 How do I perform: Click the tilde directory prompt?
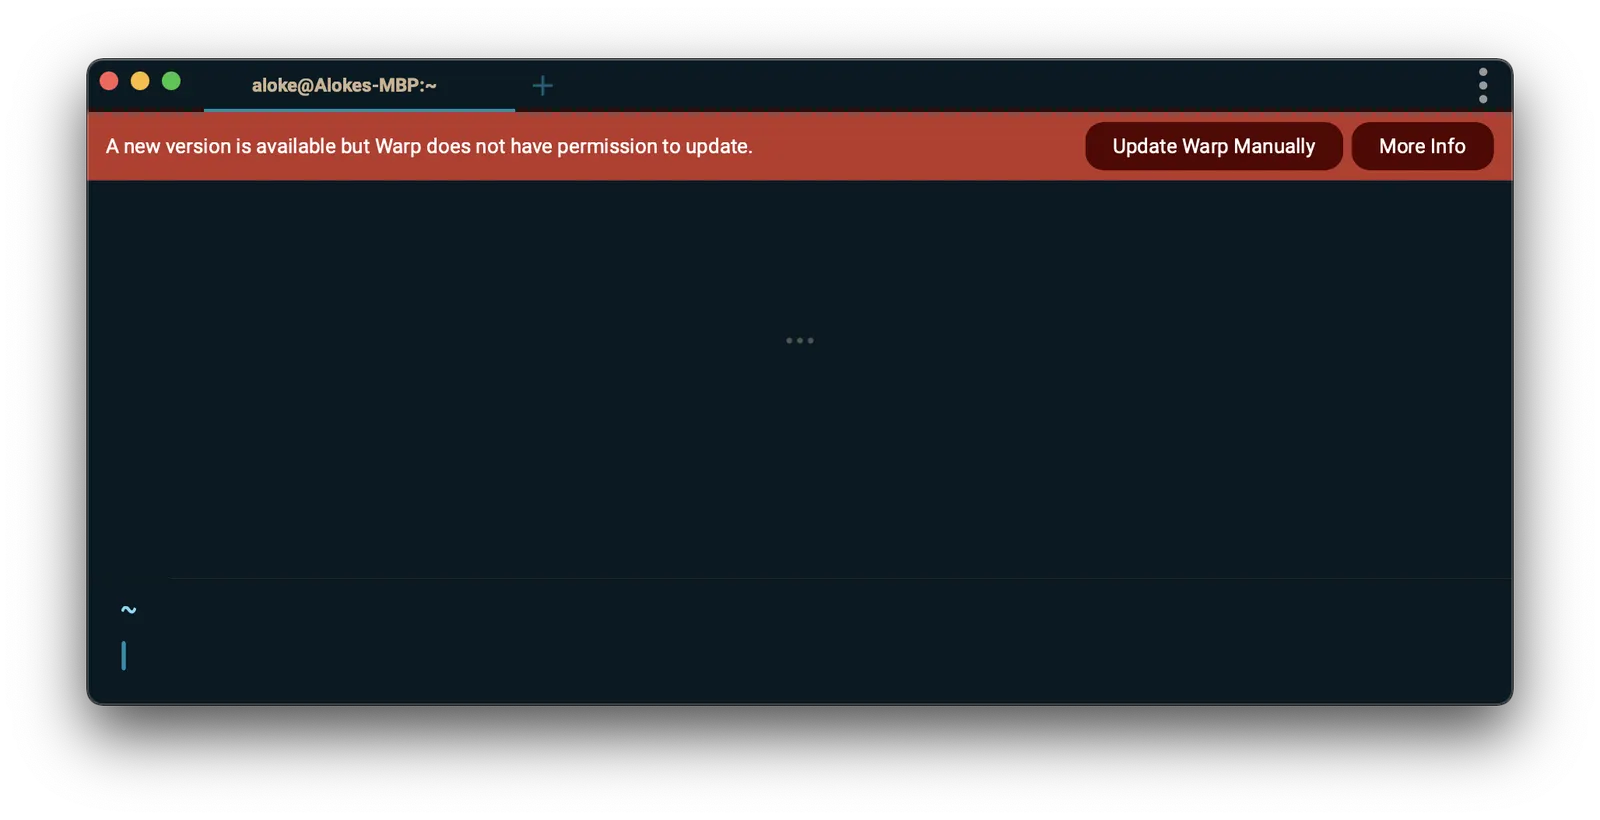point(128,609)
